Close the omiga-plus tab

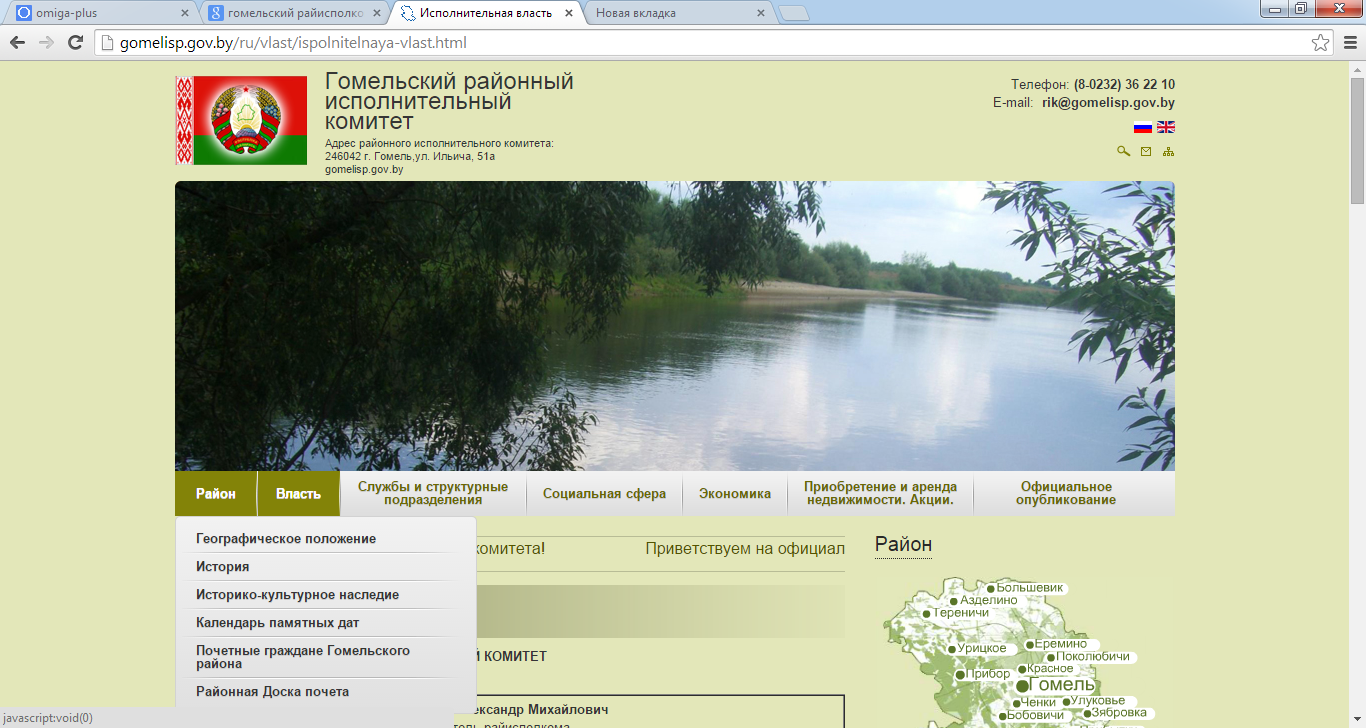(184, 14)
